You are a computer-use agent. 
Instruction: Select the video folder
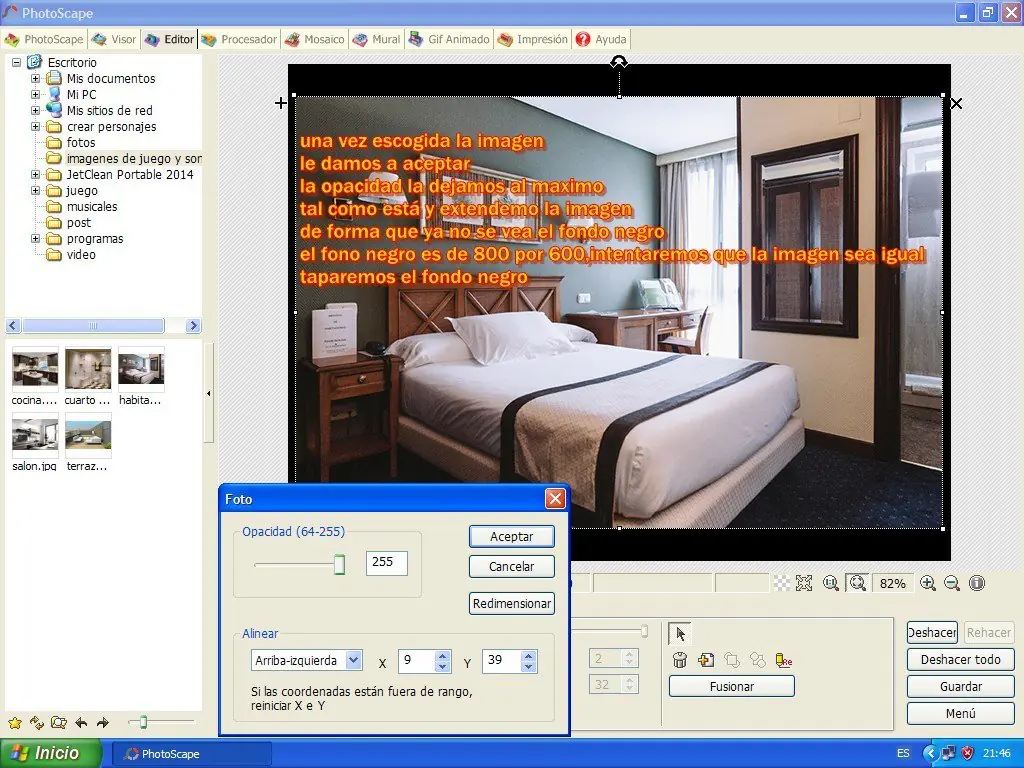pyautogui.click(x=81, y=255)
